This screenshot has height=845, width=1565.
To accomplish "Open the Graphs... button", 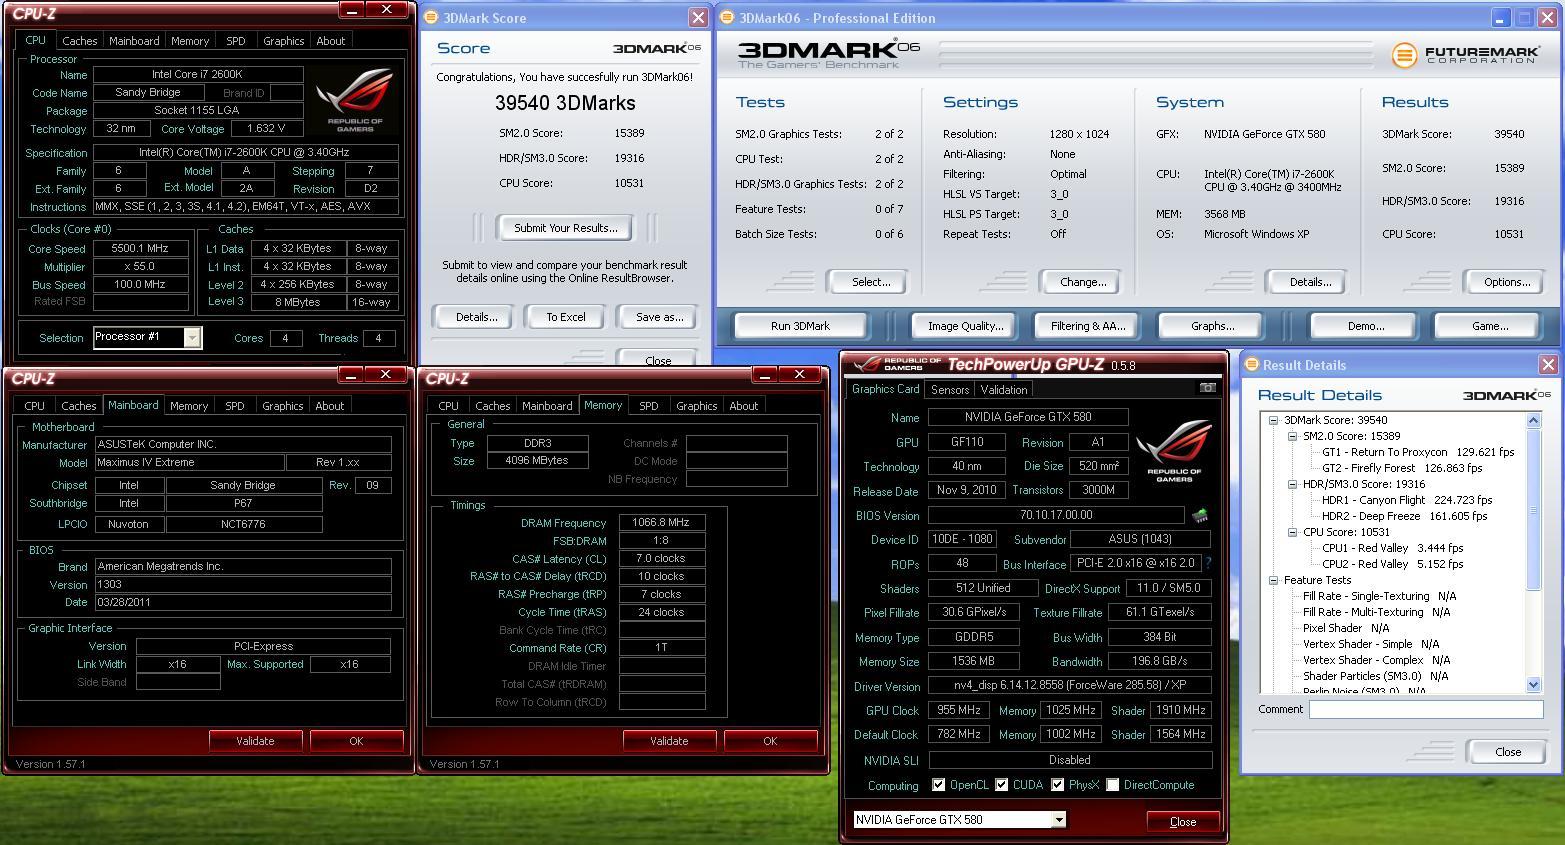I will coord(1212,326).
